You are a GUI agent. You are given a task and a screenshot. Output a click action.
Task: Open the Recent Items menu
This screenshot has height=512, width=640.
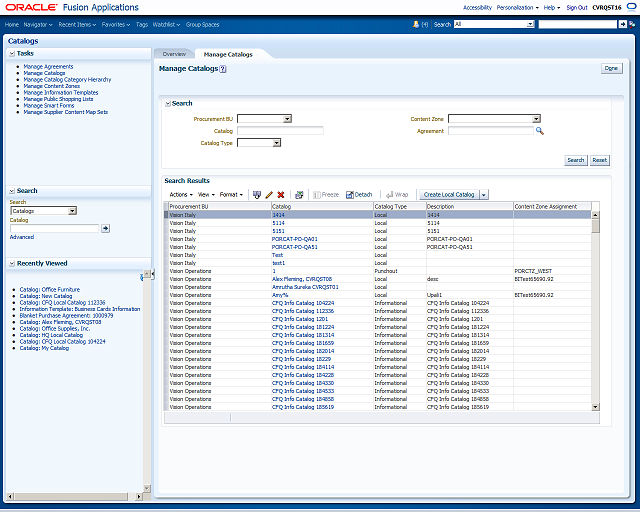[x=77, y=24]
